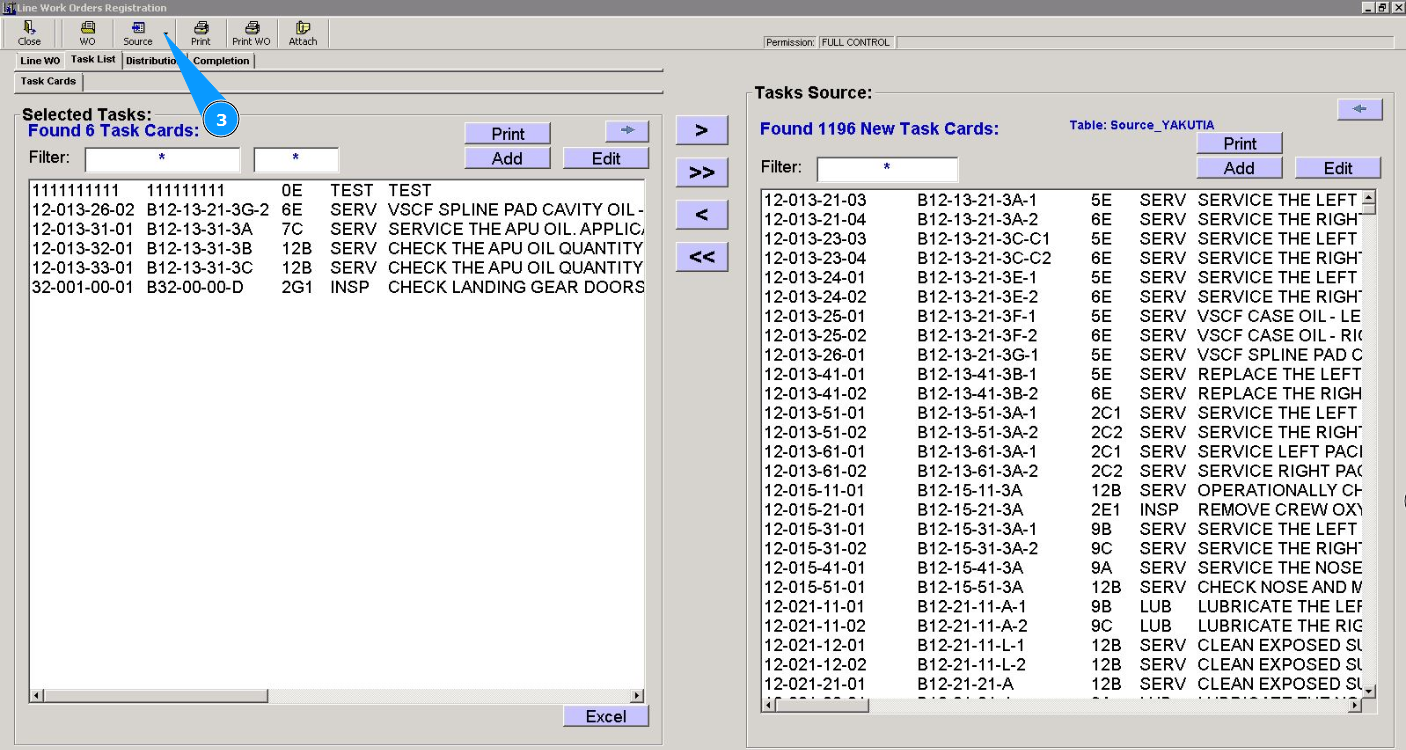This screenshot has width=1406, height=750.
Task: Remove all tasks with the << button
Action: coord(702,256)
